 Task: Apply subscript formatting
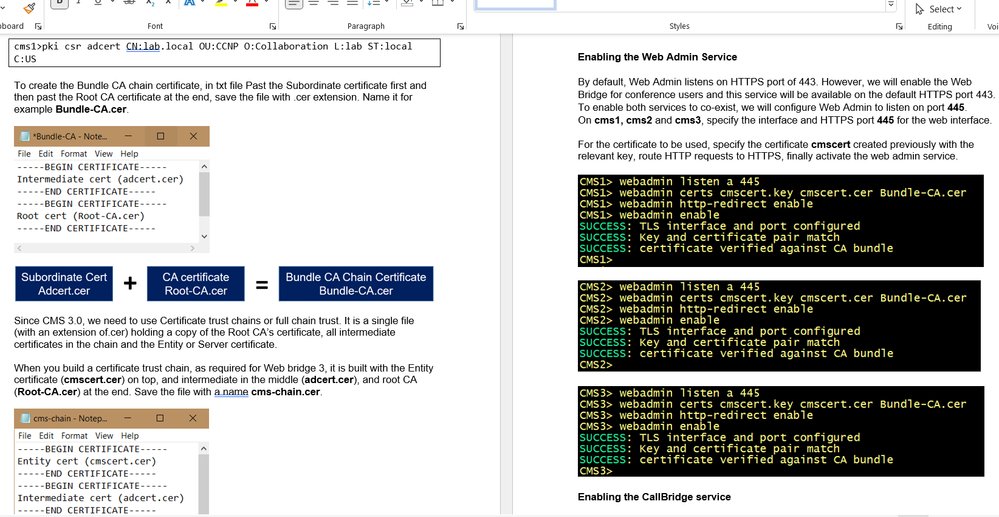tap(149, 3)
